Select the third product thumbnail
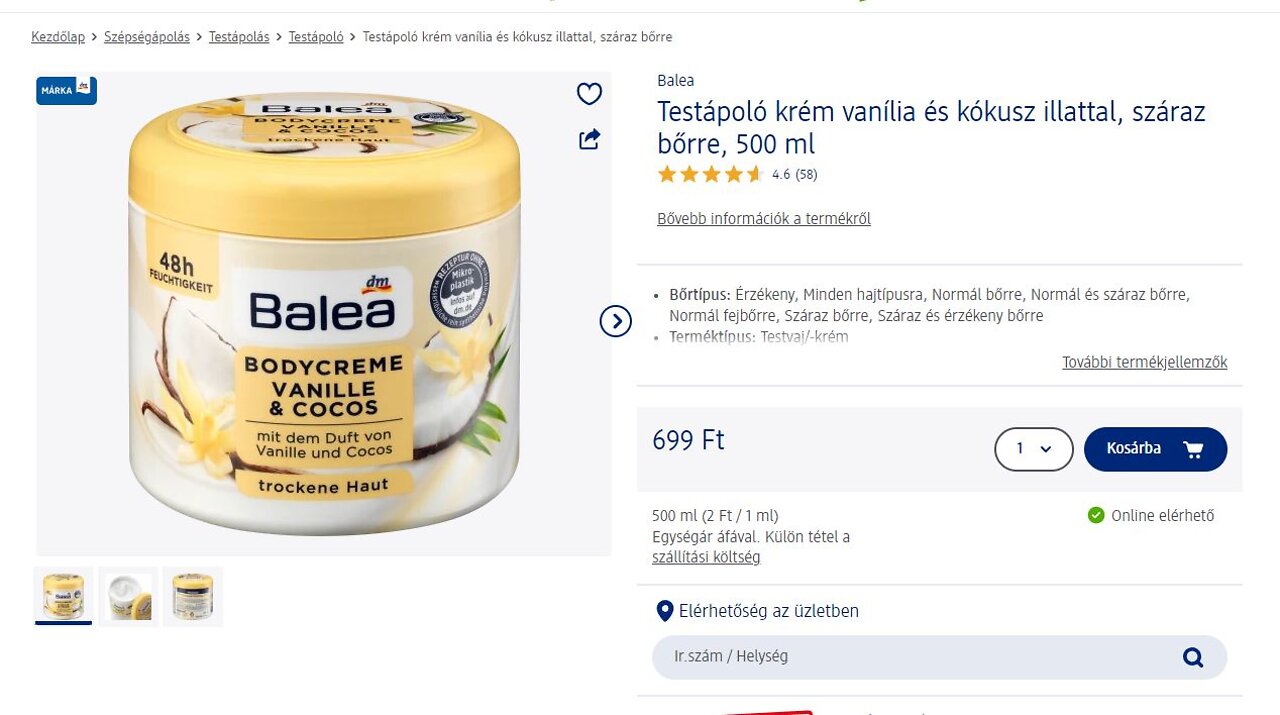1280x715 pixels. (193, 596)
